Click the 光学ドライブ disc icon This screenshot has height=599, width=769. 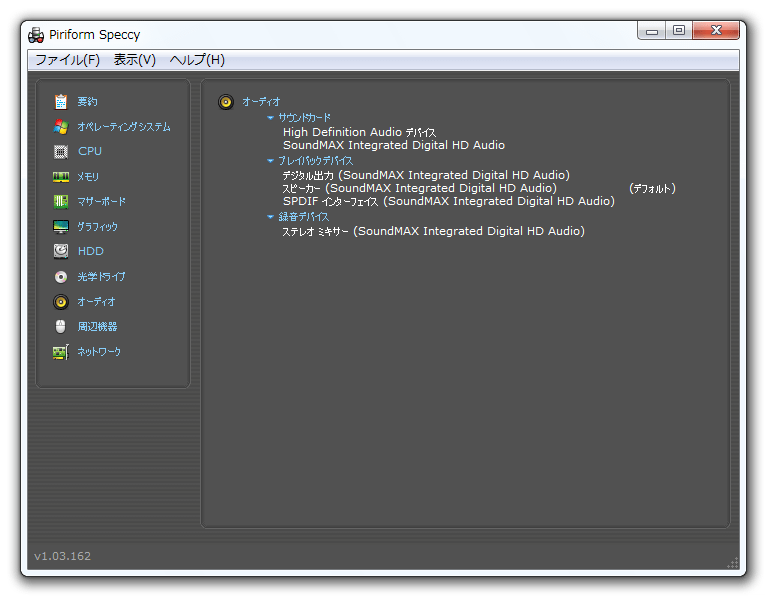[x=61, y=277]
